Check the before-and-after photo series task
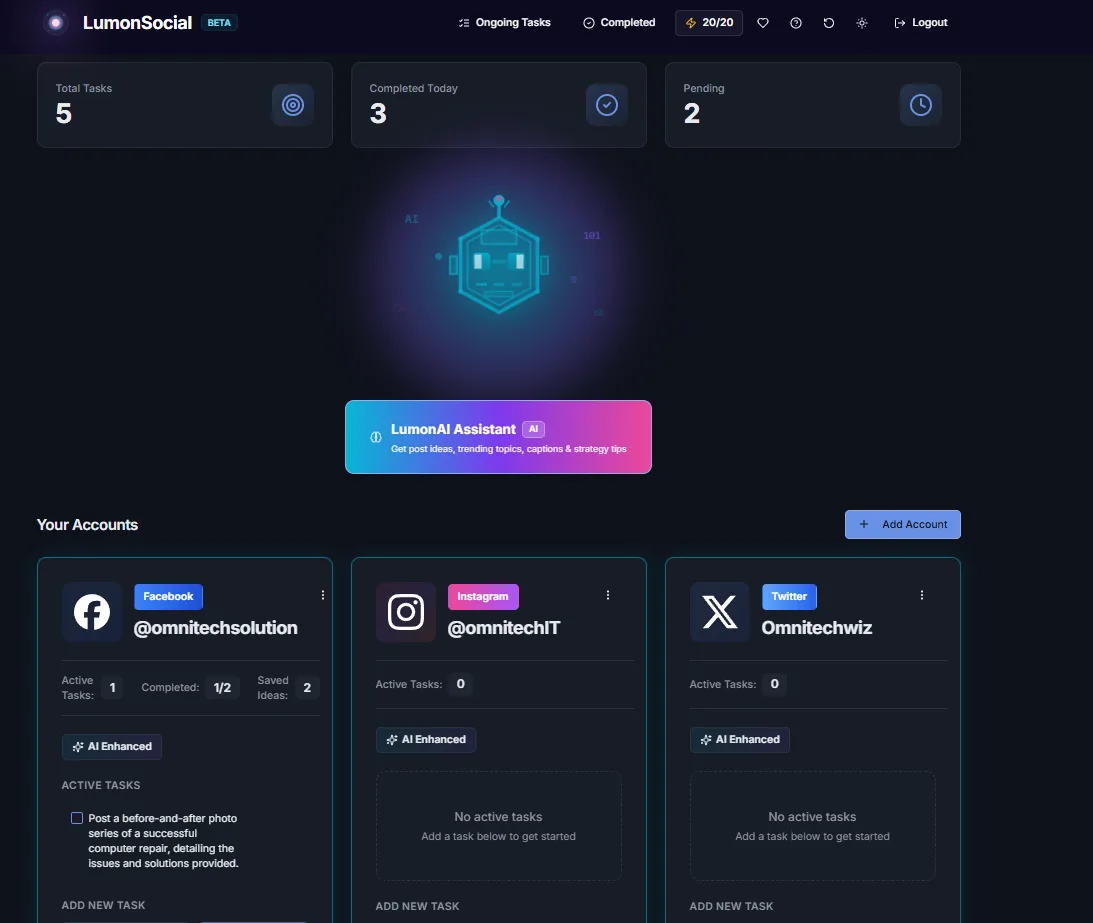The width and height of the screenshot is (1093, 923). [x=77, y=818]
